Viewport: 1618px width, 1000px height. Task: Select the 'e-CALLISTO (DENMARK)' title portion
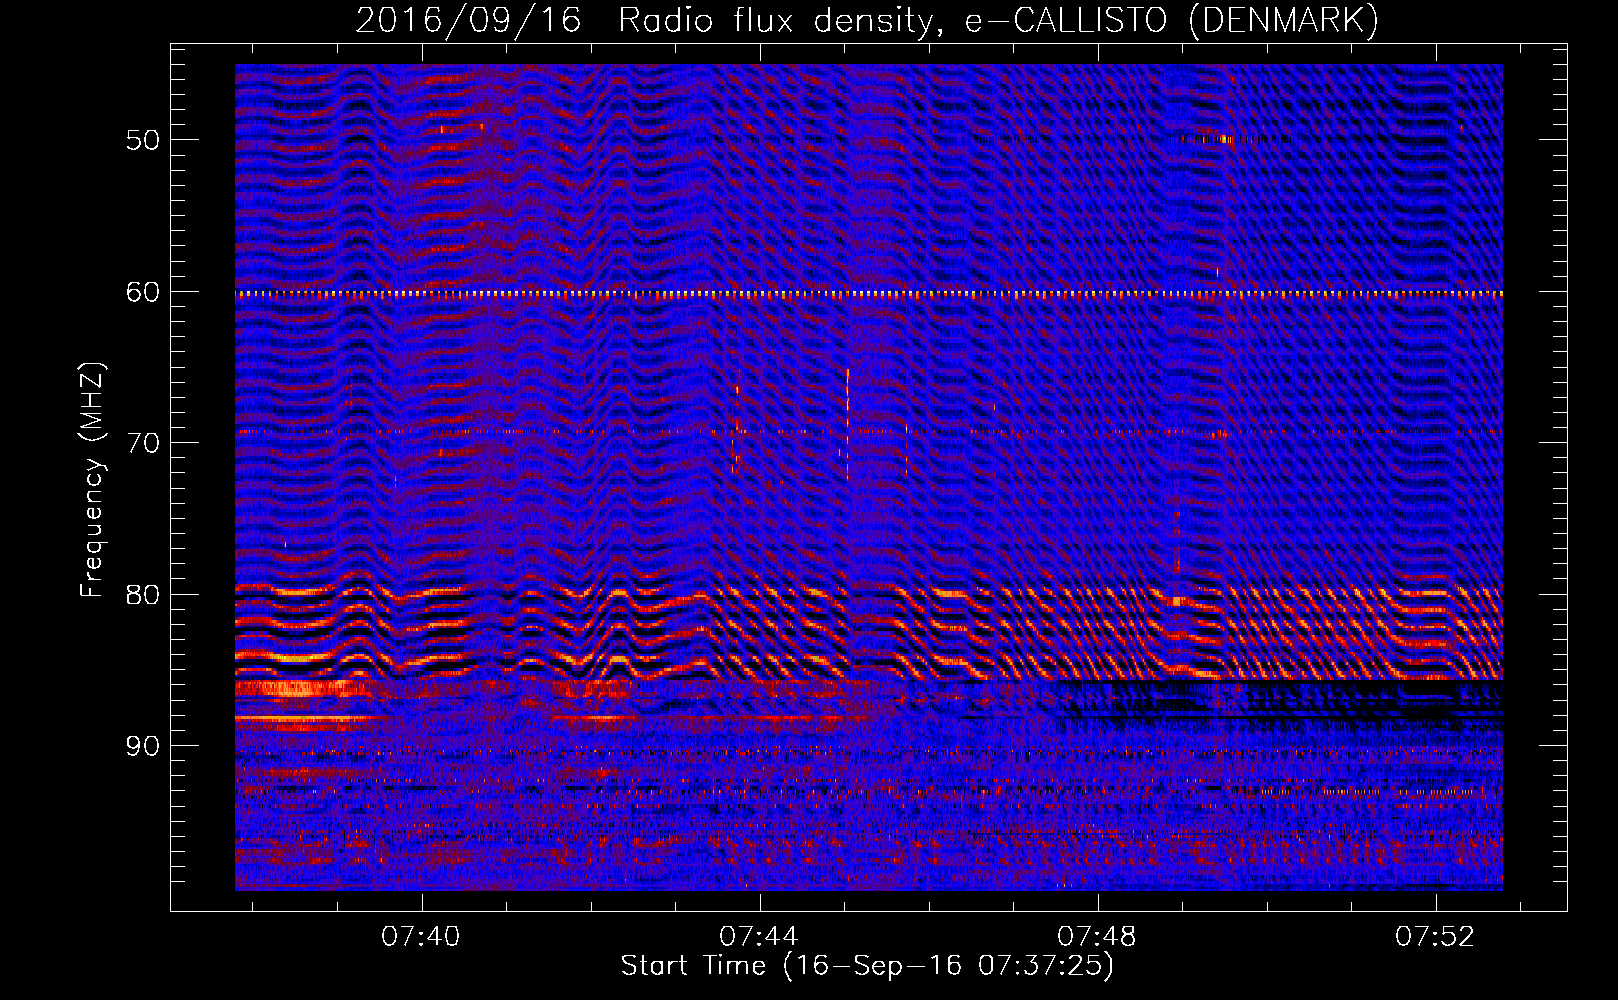[x=1171, y=21]
